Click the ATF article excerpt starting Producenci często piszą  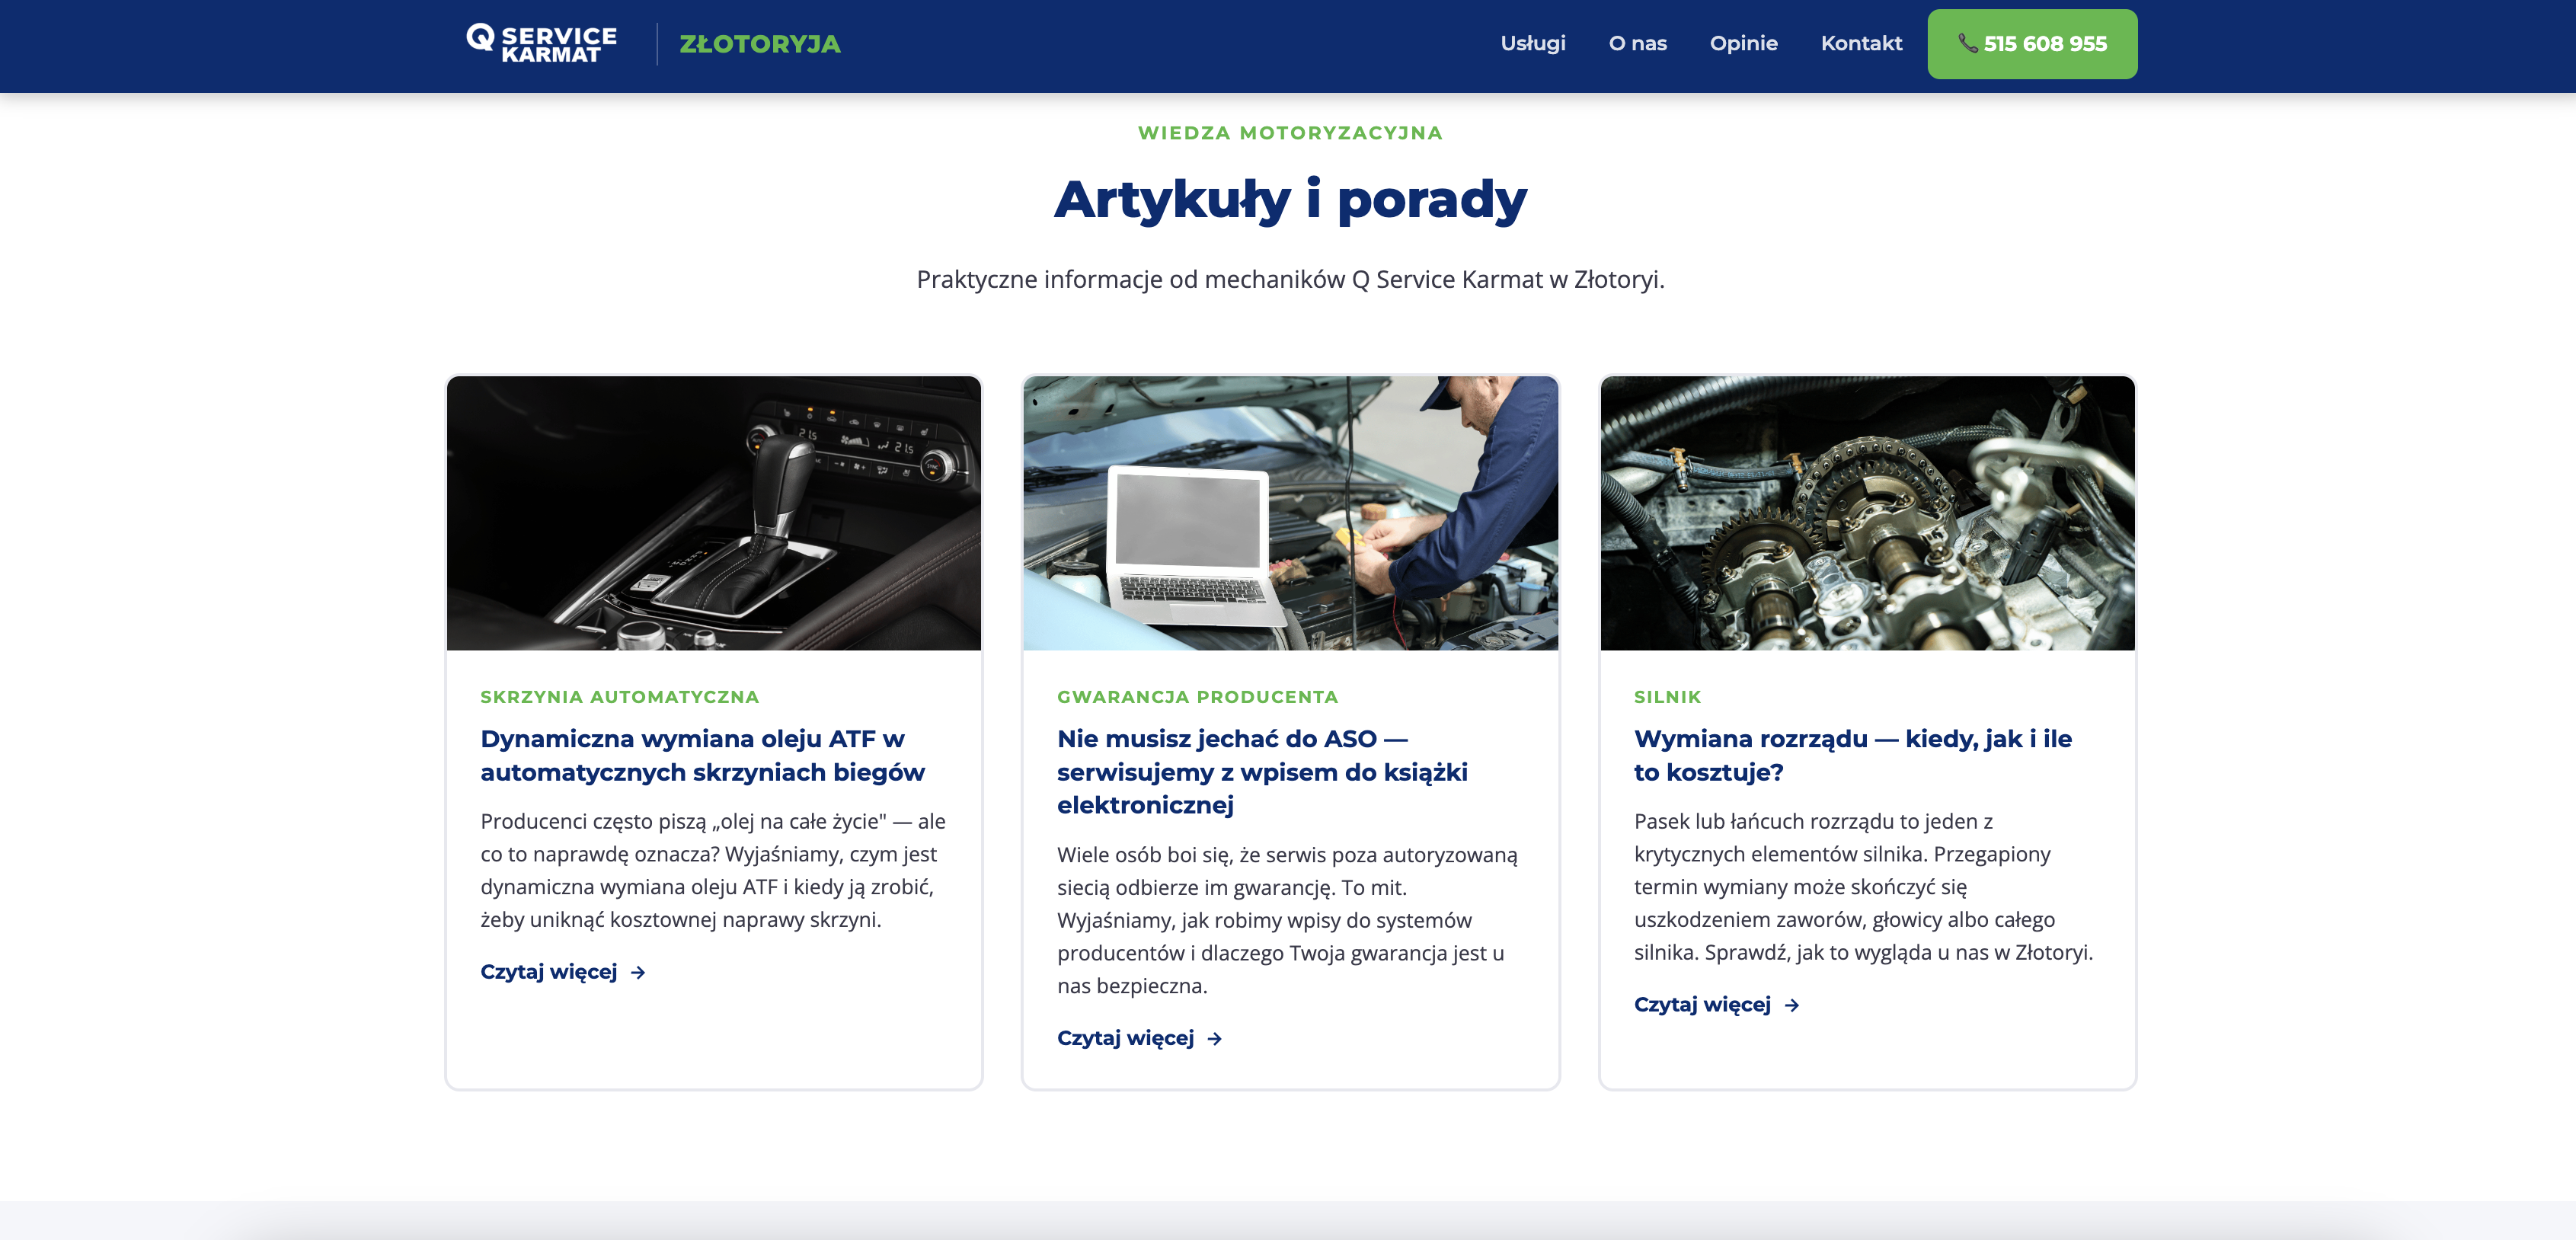[x=713, y=870]
